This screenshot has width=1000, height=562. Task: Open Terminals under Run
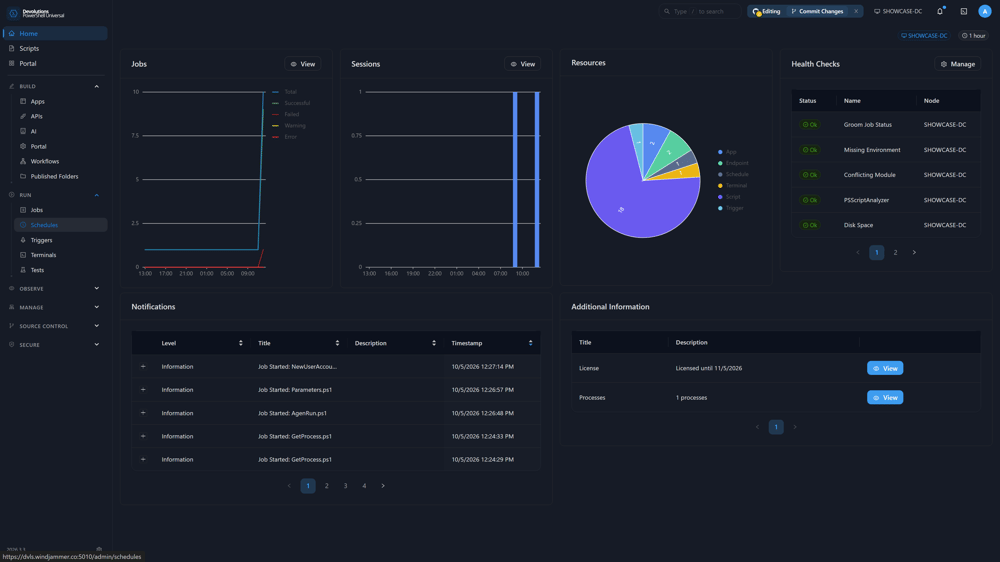[61, 255]
